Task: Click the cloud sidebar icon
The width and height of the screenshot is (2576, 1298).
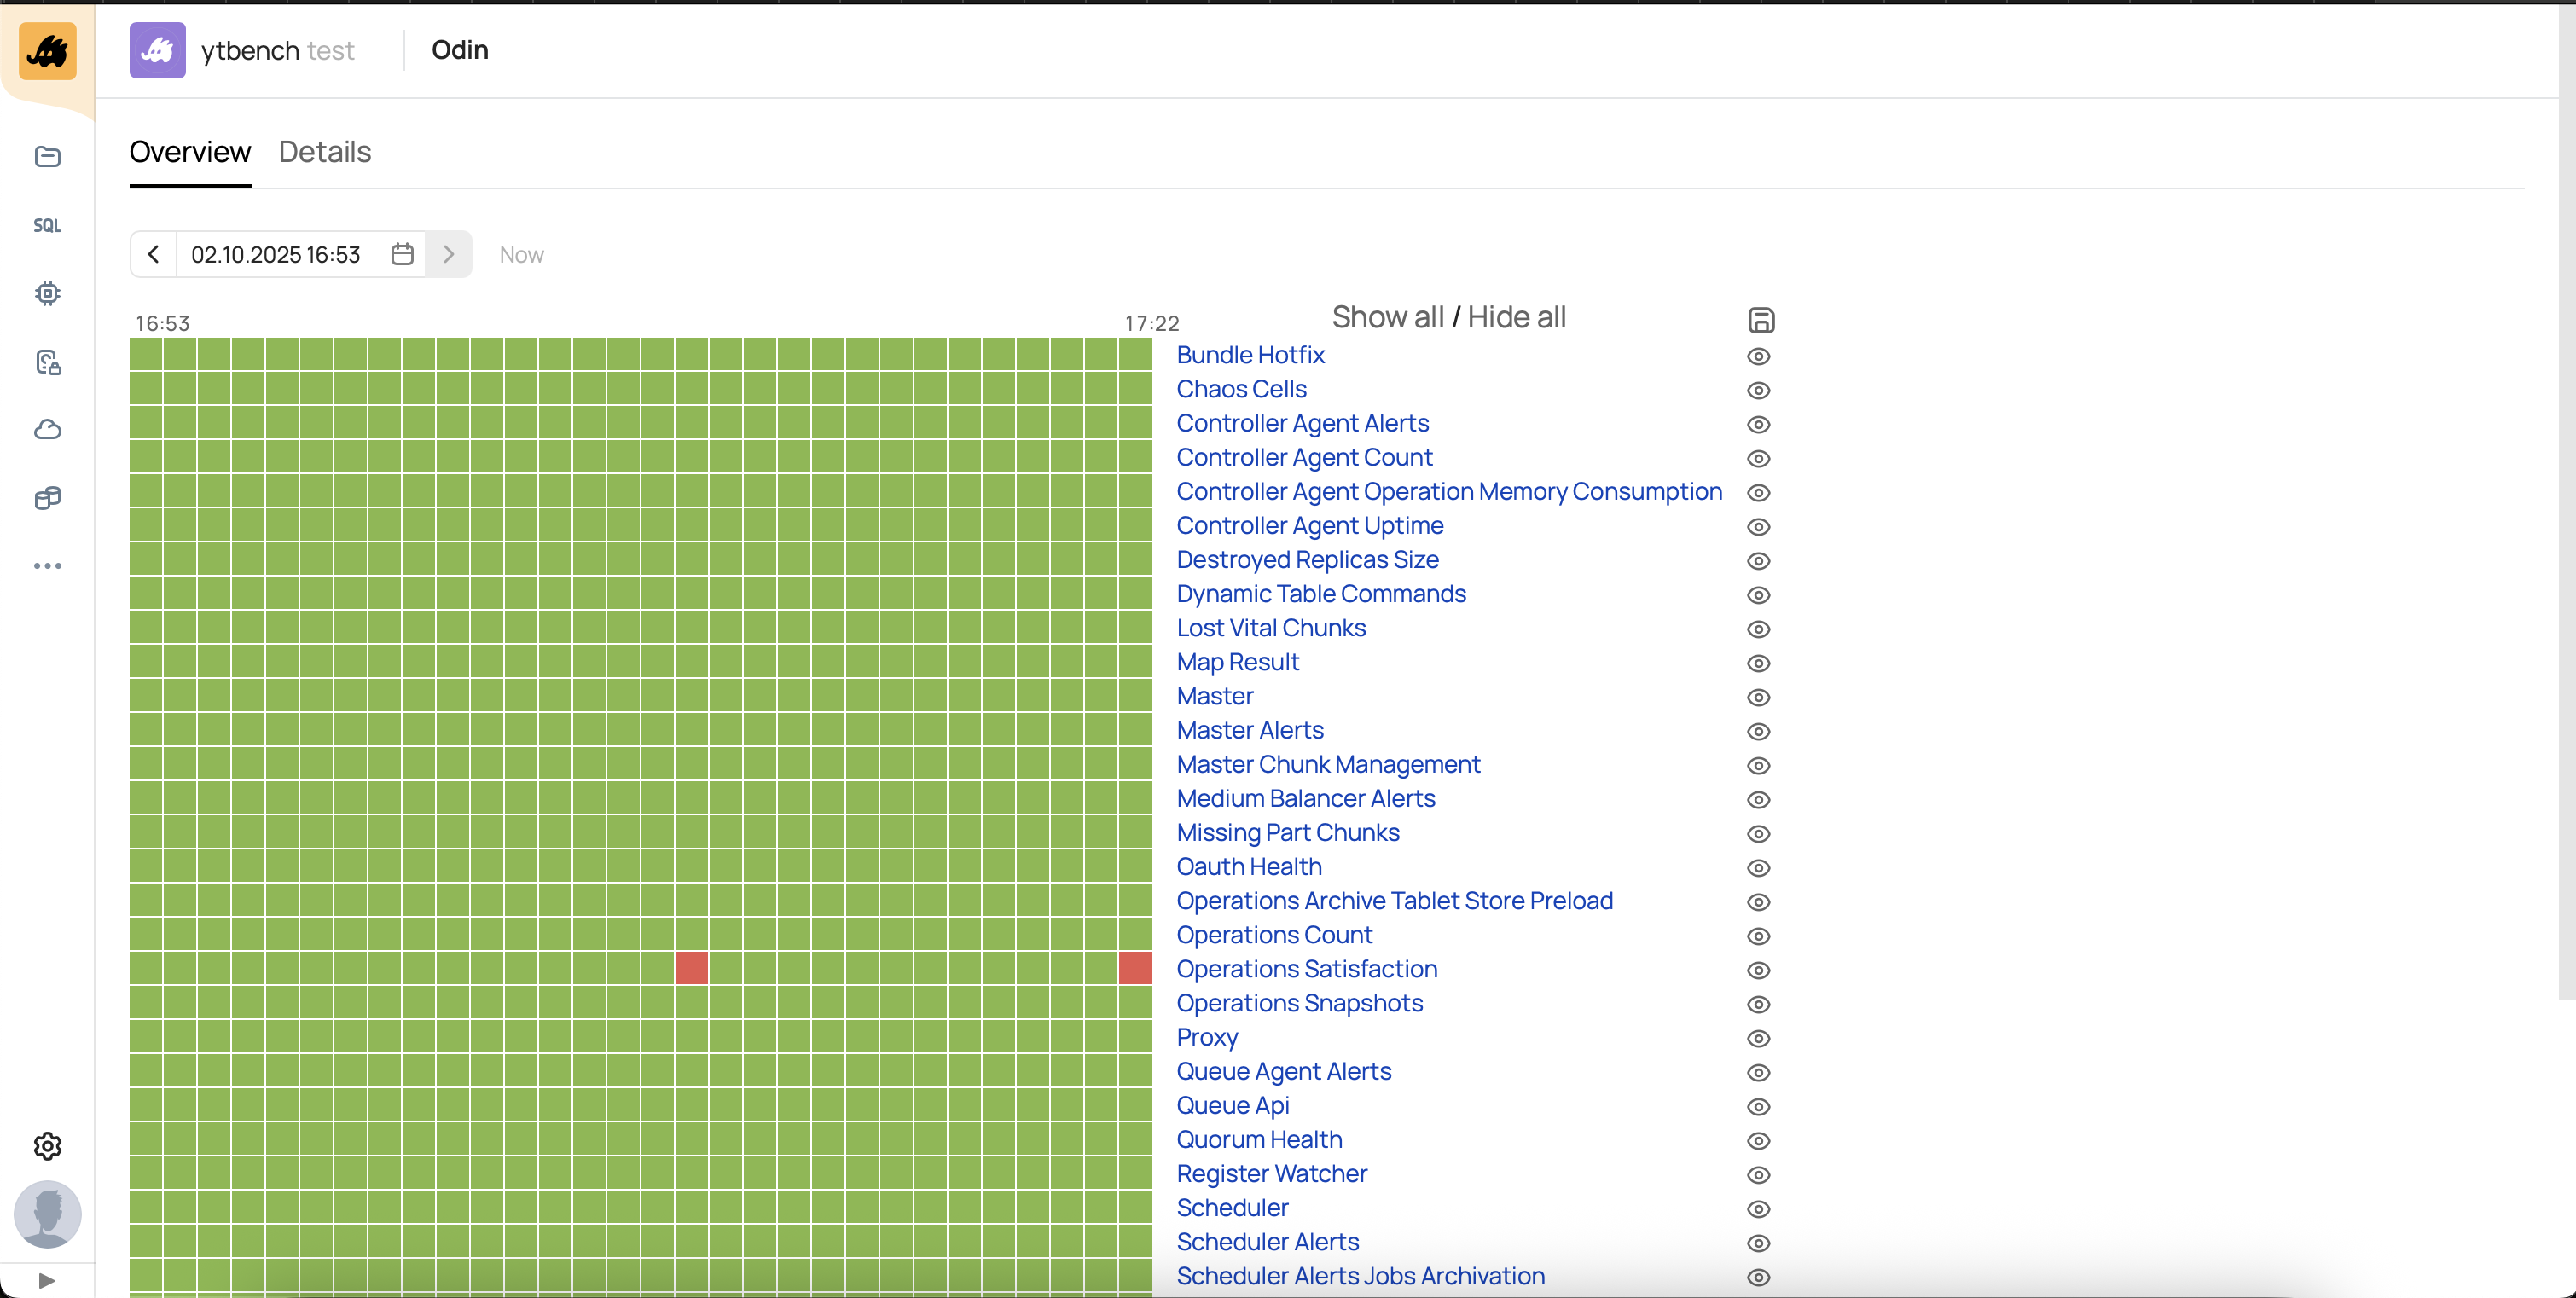Action: click(x=47, y=430)
